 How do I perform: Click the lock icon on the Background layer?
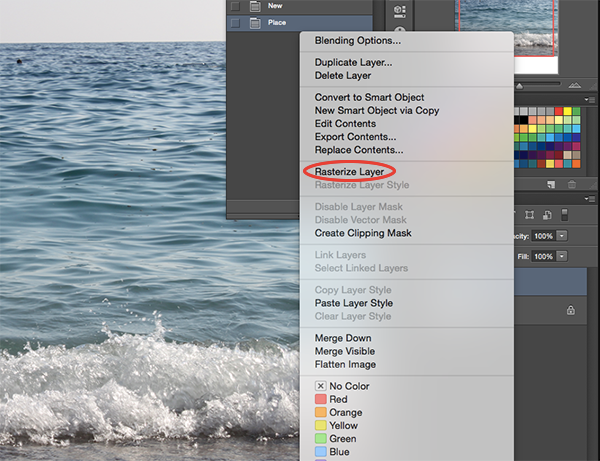tap(571, 310)
